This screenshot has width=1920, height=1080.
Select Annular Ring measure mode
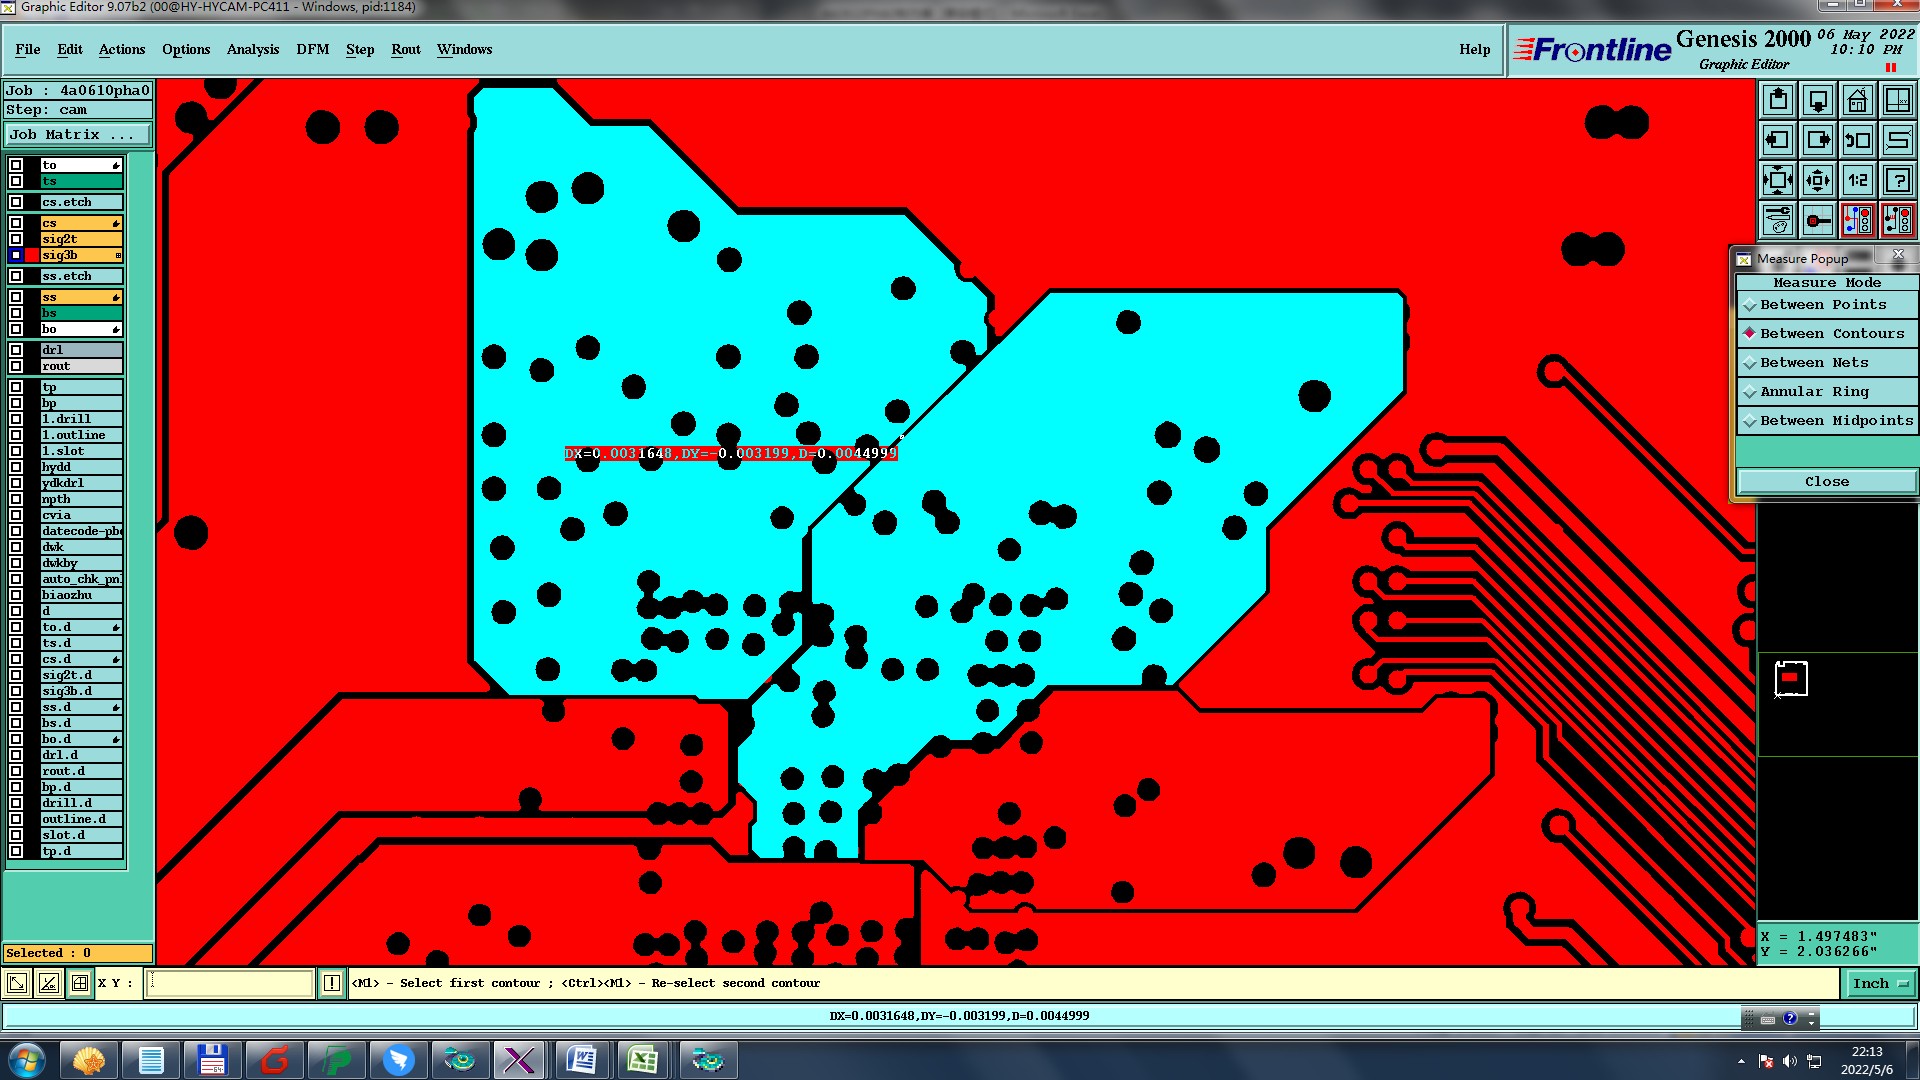(x=1813, y=392)
